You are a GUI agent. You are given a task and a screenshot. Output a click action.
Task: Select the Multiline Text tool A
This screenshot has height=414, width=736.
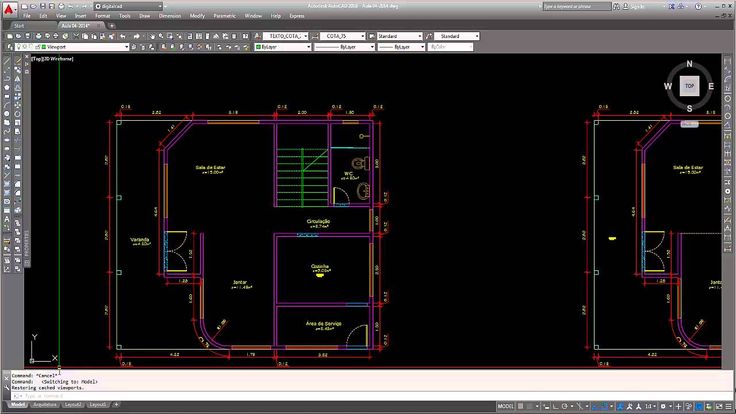pos(7,219)
